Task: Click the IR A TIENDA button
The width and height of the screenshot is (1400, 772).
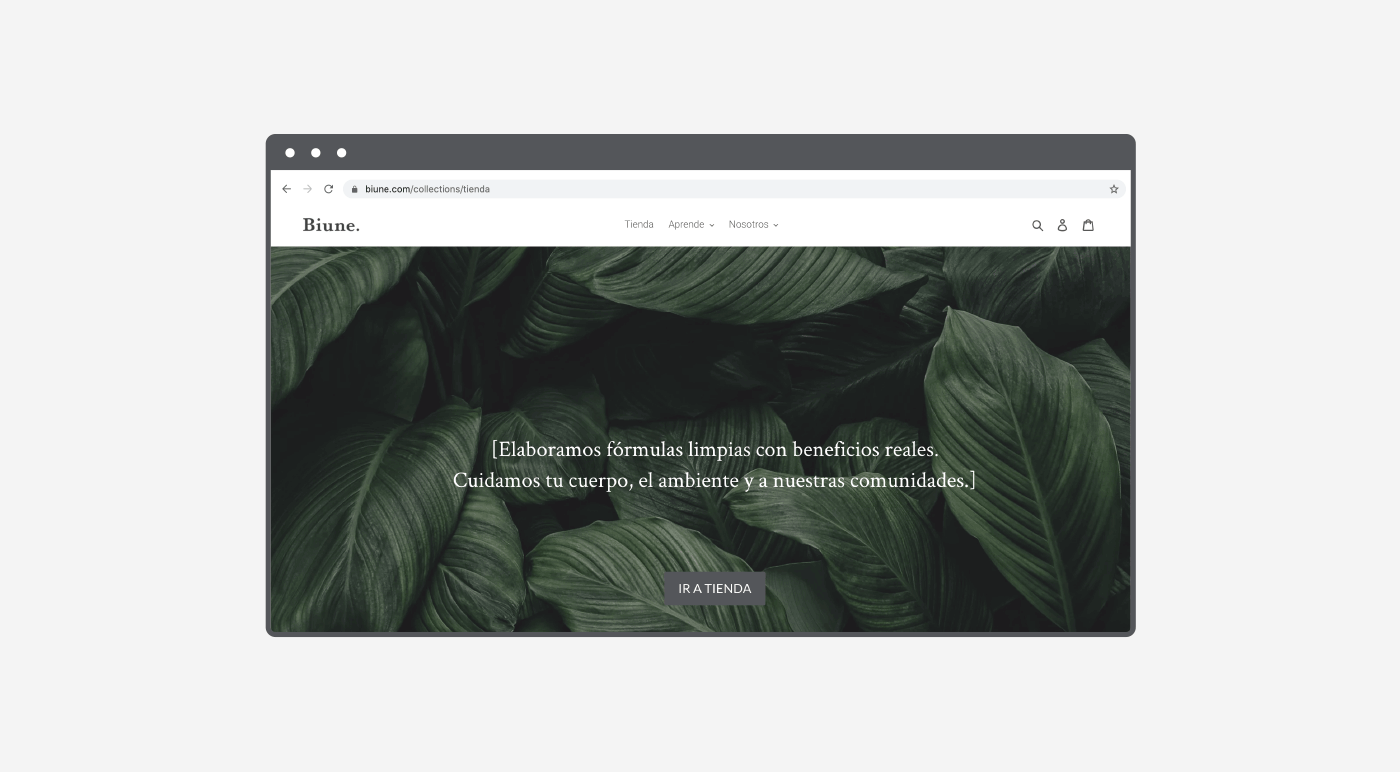Action: coord(715,589)
